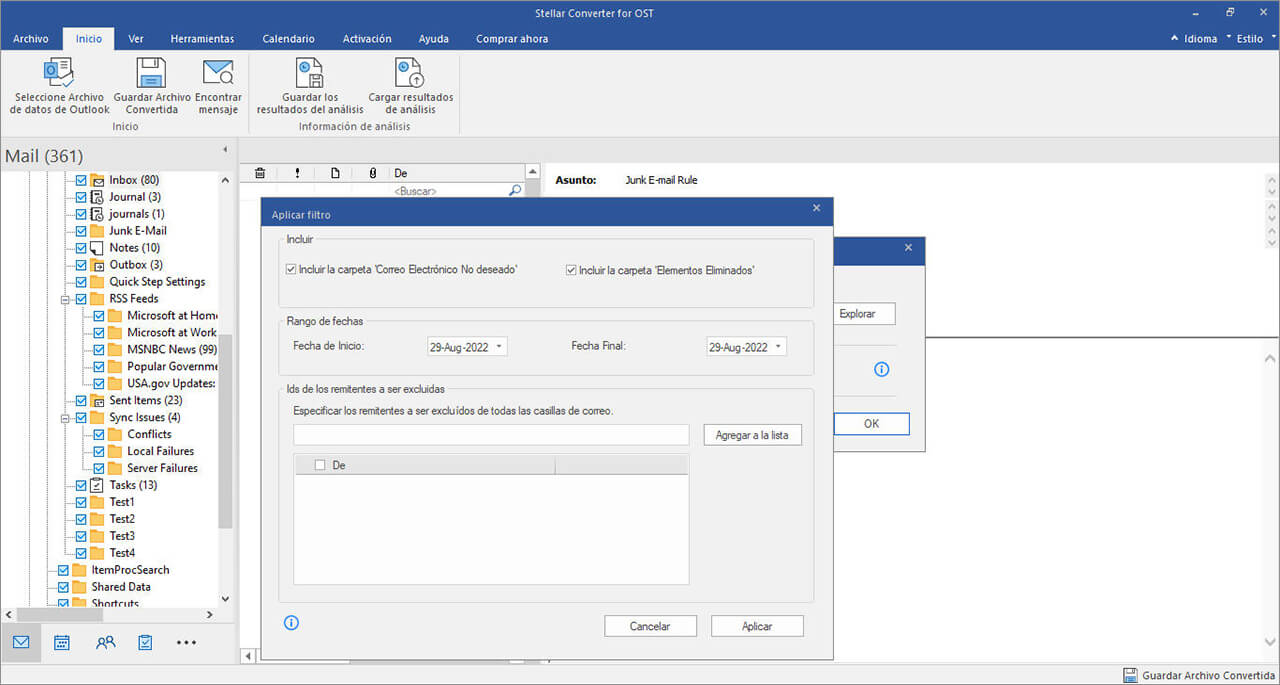Click info icon in the background dialog

click(882, 369)
